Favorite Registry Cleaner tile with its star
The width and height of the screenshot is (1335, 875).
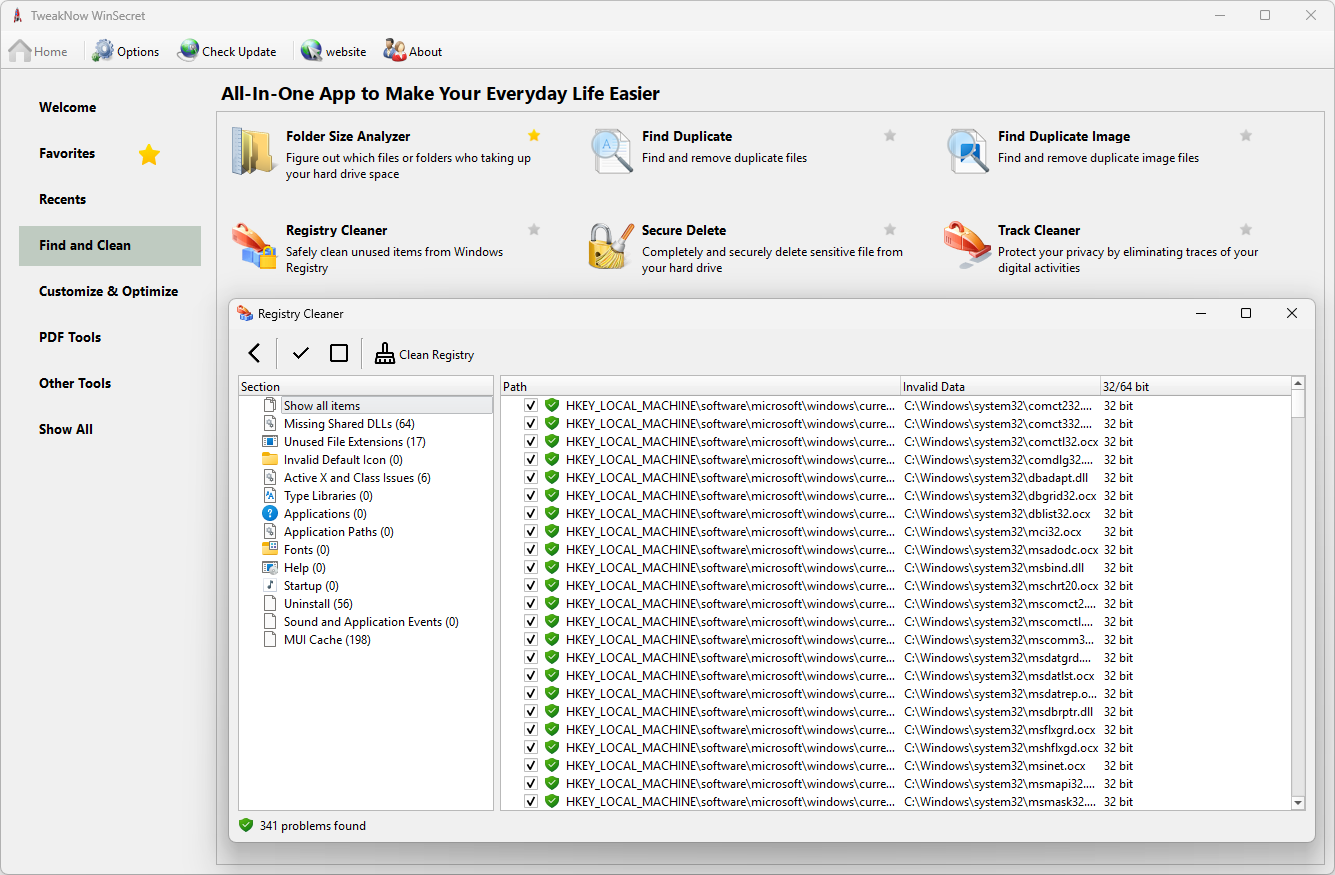point(534,230)
